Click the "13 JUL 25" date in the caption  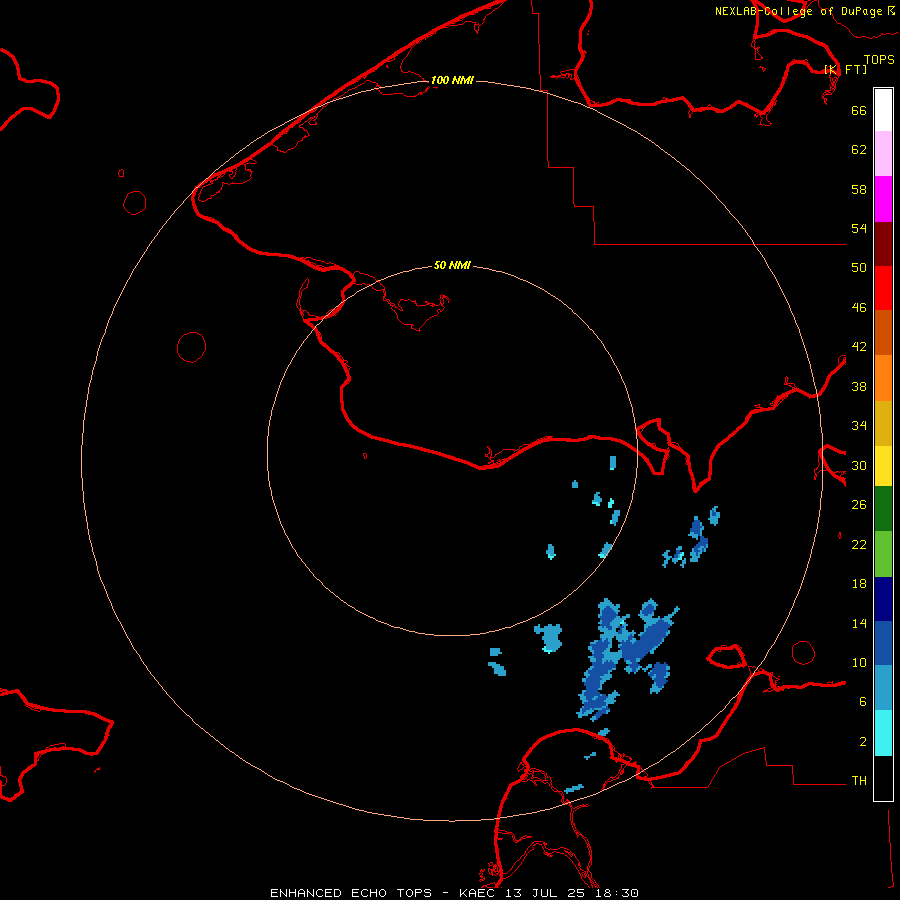tap(545, 893)
